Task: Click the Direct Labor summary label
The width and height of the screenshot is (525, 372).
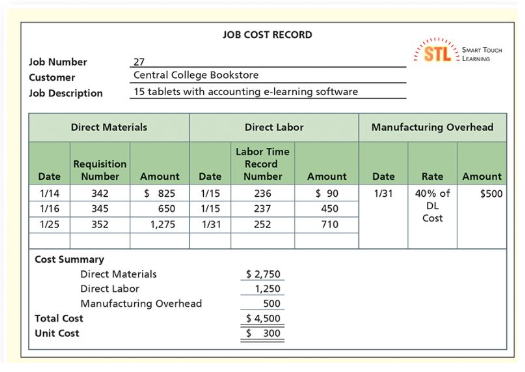Action: tap(110, 289)
